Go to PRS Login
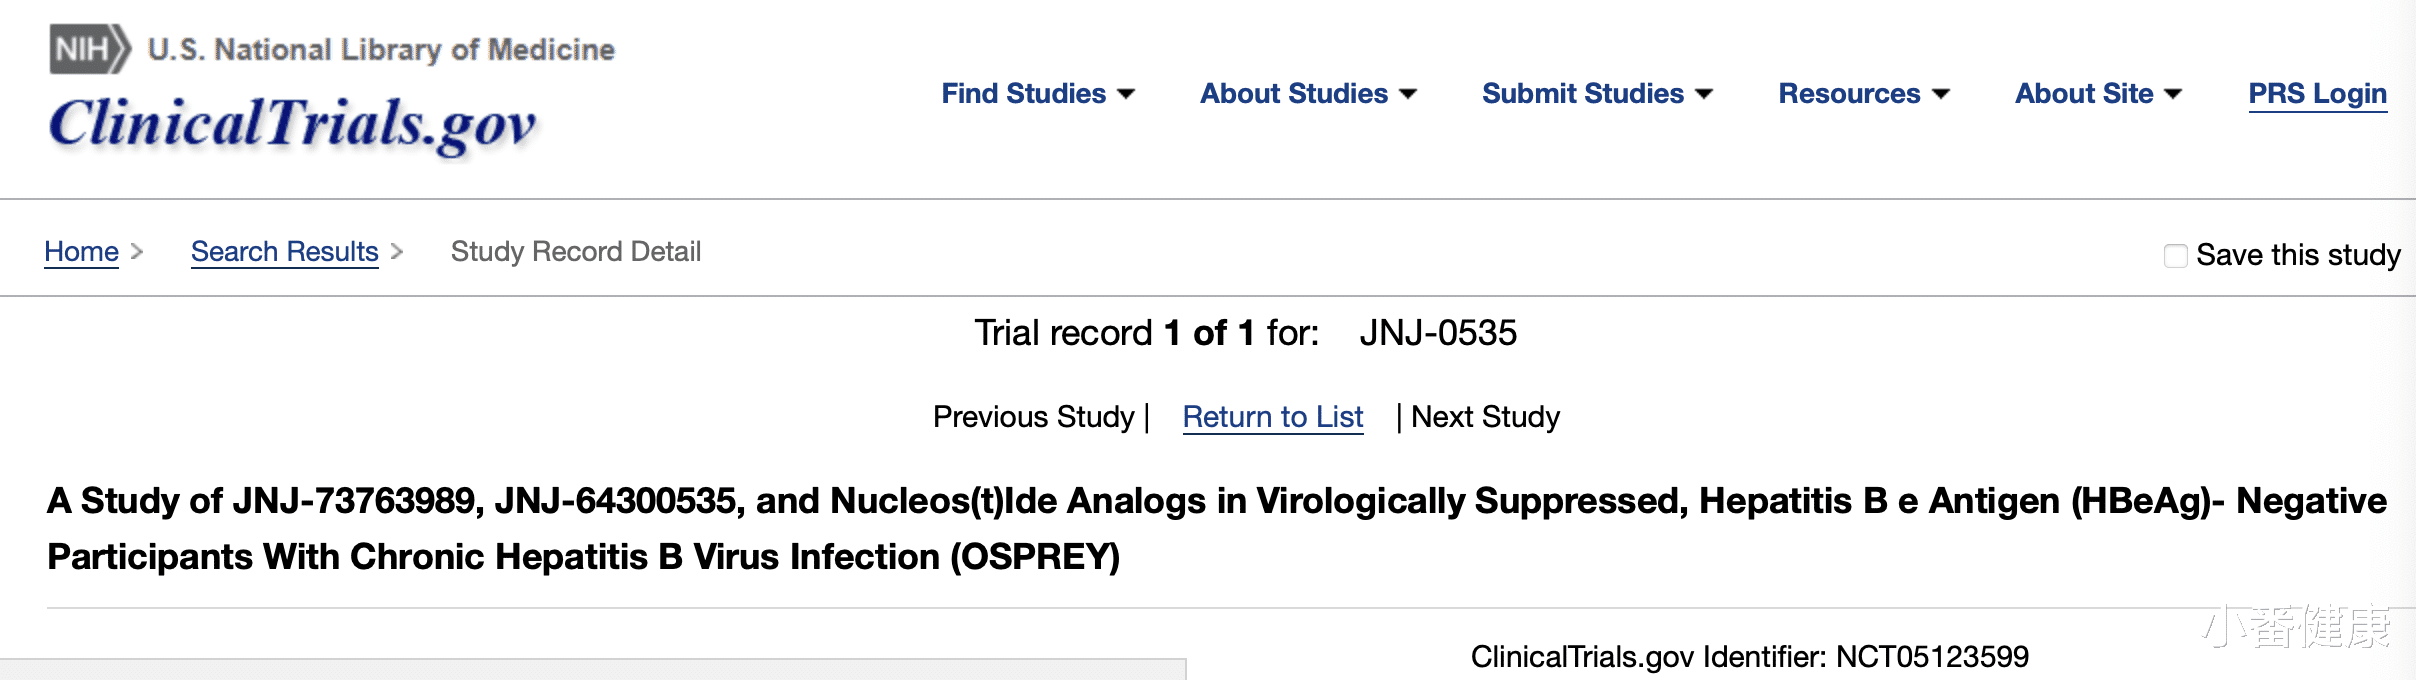2416x680 pixels. coord(2317,94)
